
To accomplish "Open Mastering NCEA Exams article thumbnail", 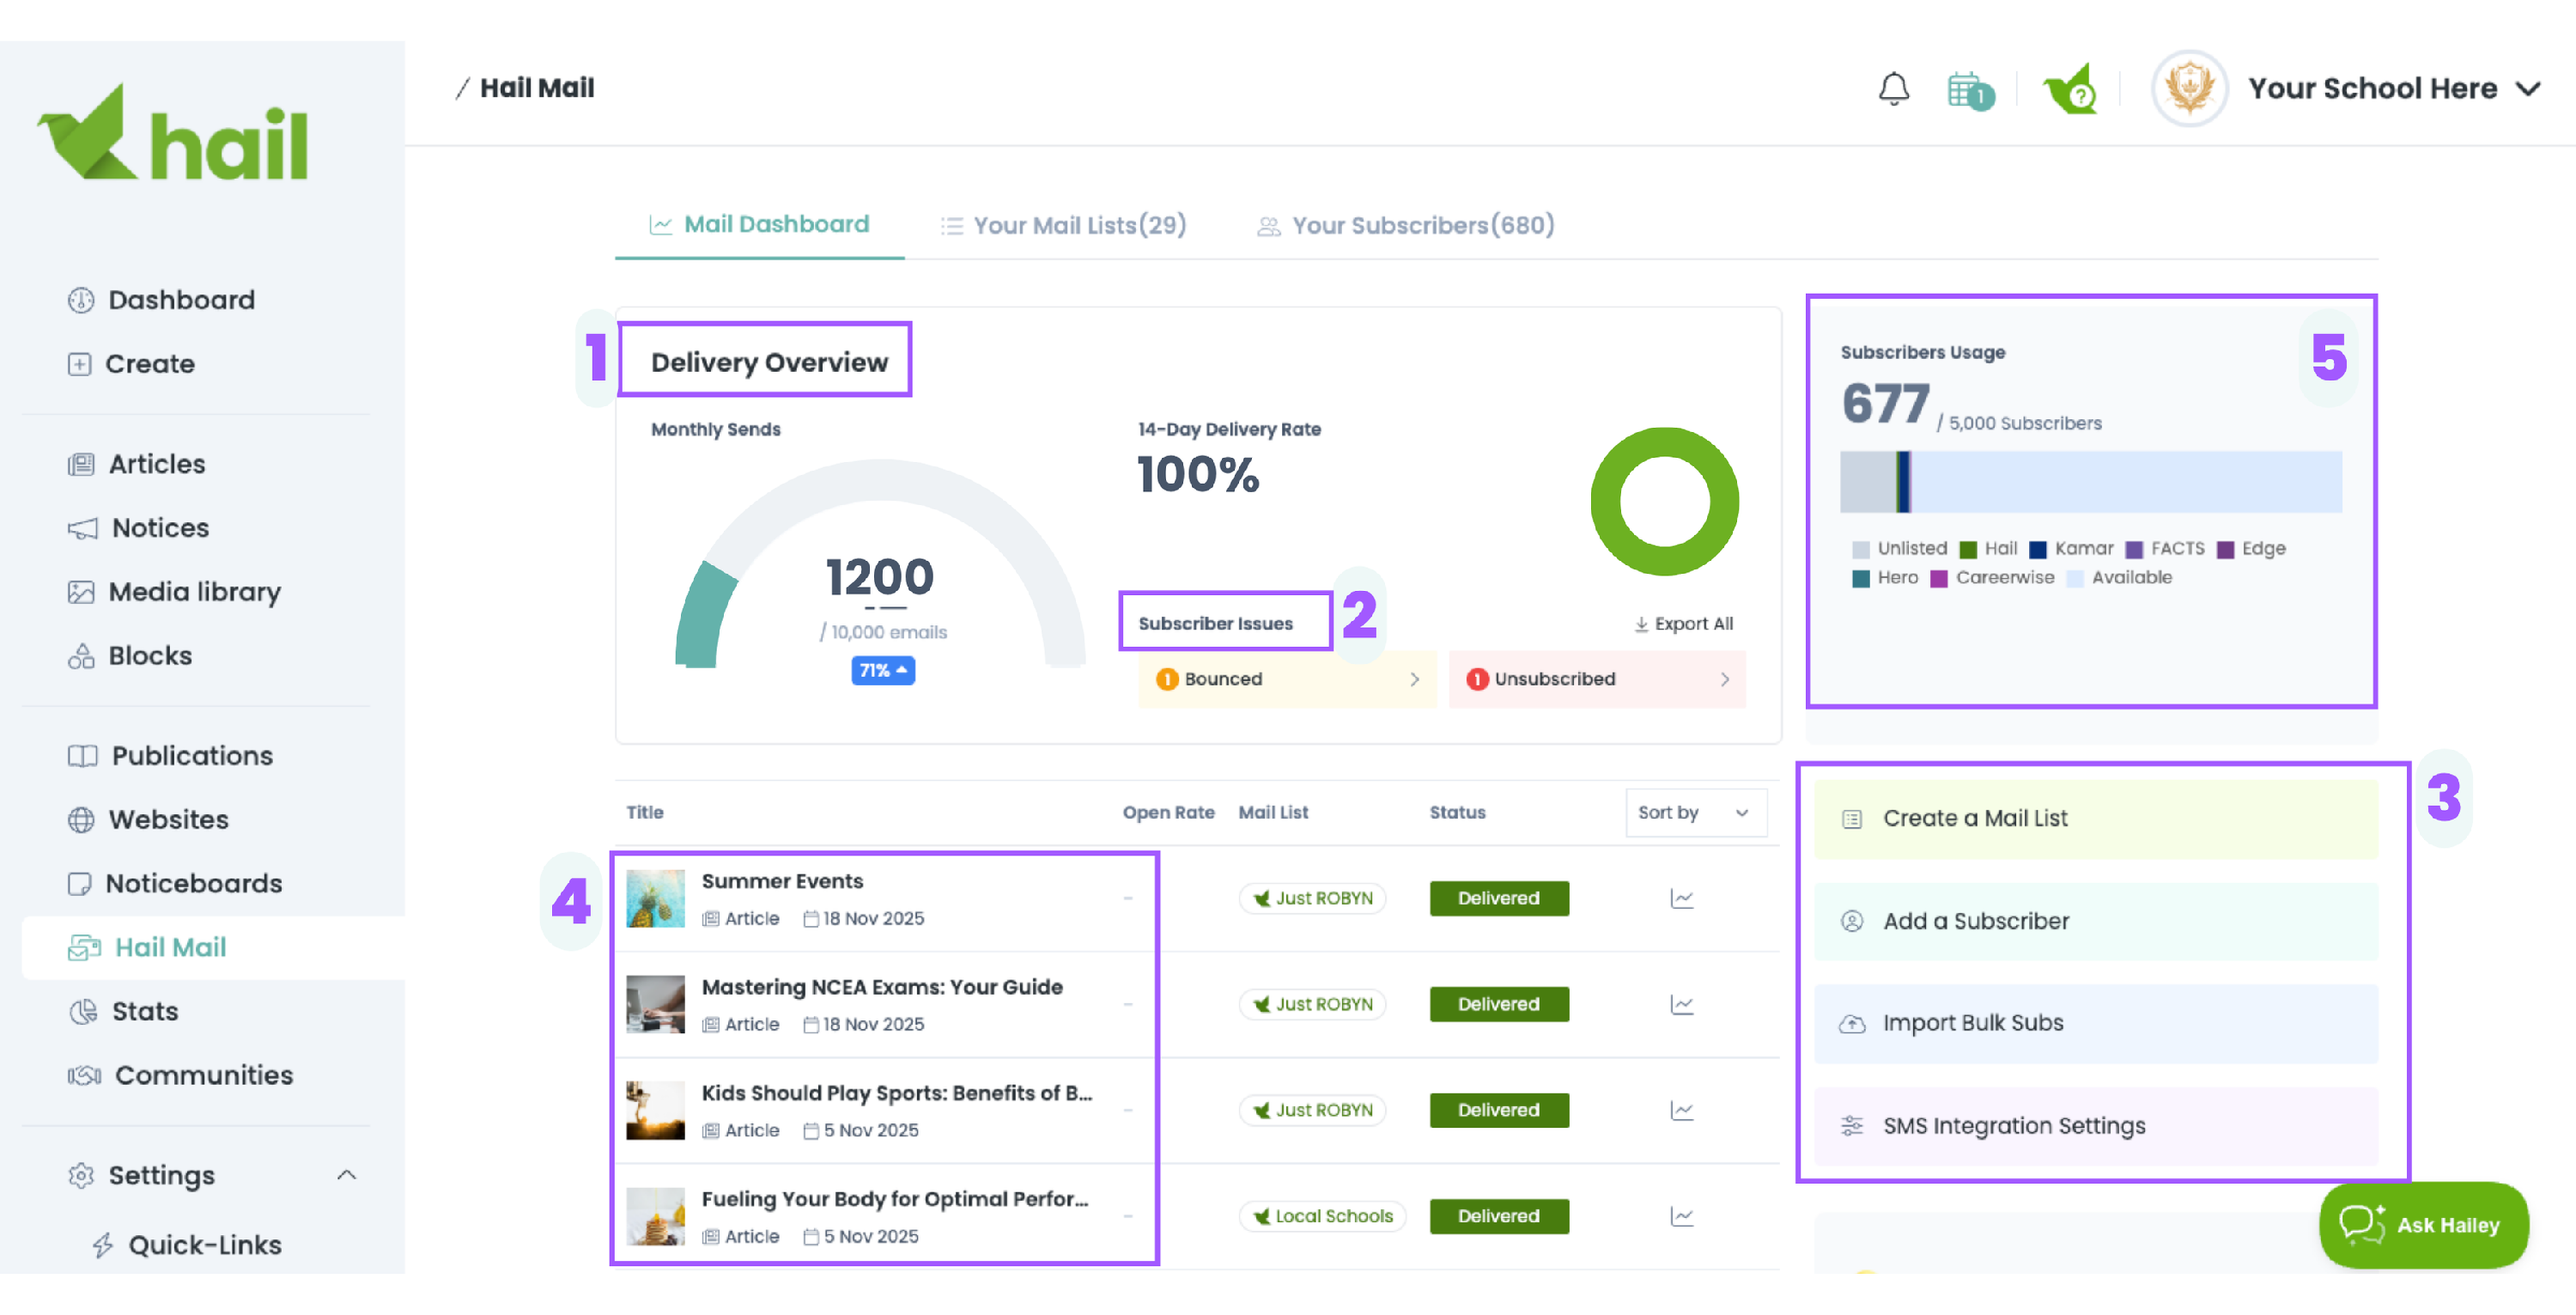I will [x=655, y=1004].
